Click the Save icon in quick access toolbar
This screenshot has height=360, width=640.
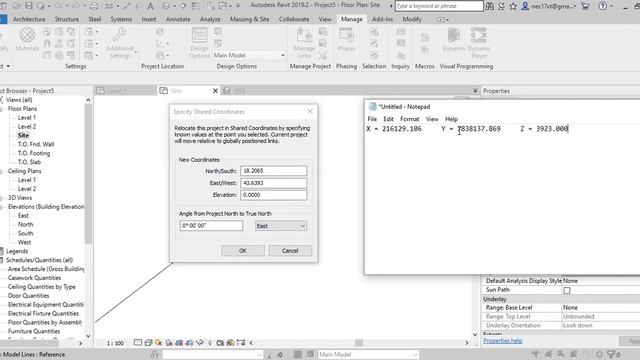coord(29,6)
